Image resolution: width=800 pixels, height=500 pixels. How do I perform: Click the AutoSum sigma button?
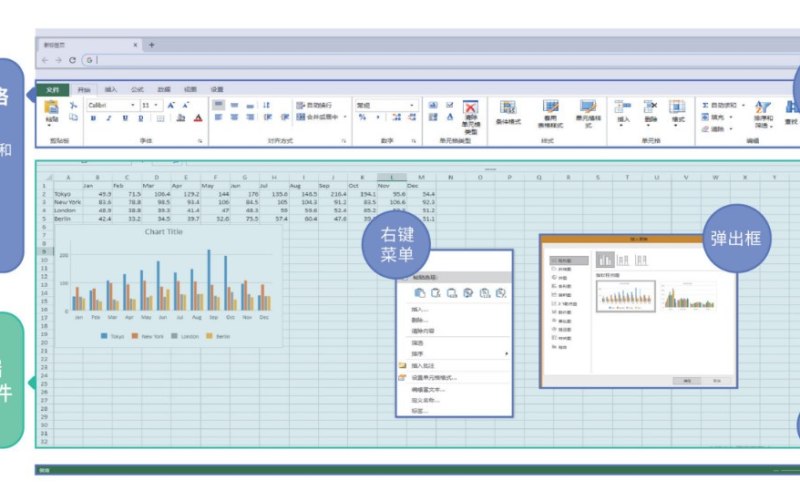719,105
